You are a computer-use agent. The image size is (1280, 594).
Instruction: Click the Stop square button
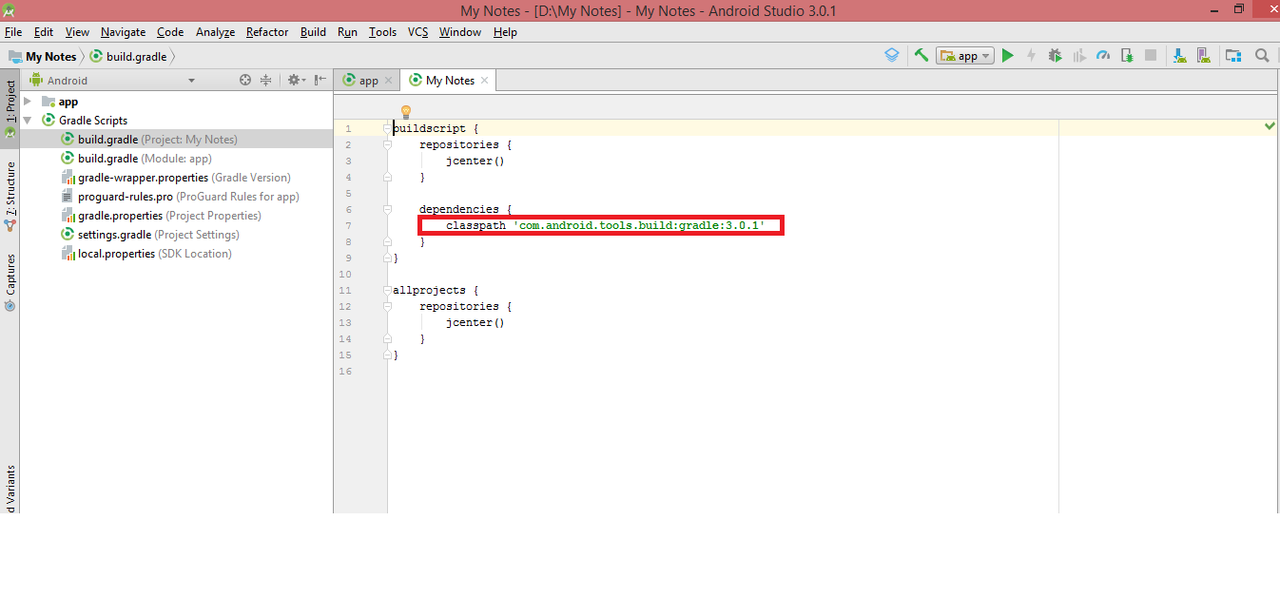click(1151, 56)
